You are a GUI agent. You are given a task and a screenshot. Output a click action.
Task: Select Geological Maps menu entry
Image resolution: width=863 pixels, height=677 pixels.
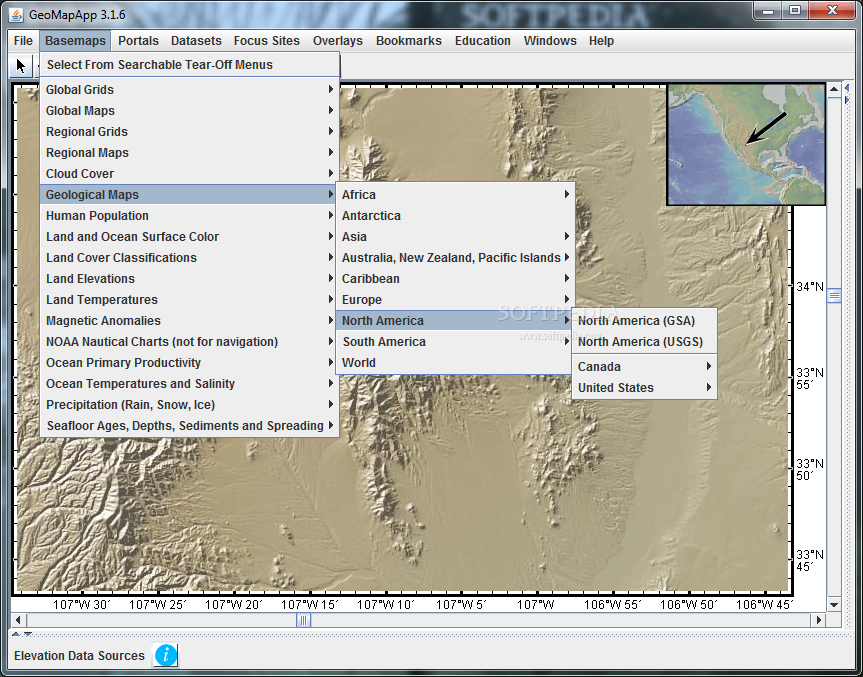coord(189,194)
